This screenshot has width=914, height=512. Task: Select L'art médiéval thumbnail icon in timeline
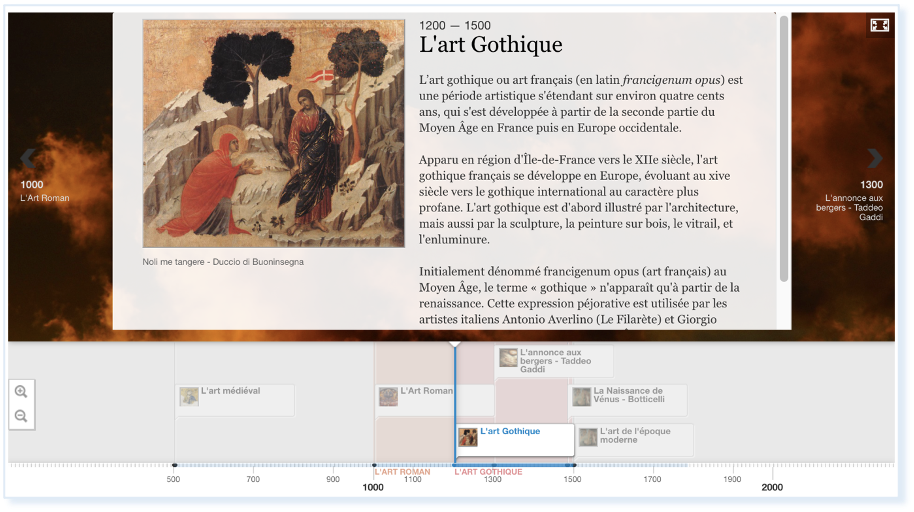coord(189,397)
